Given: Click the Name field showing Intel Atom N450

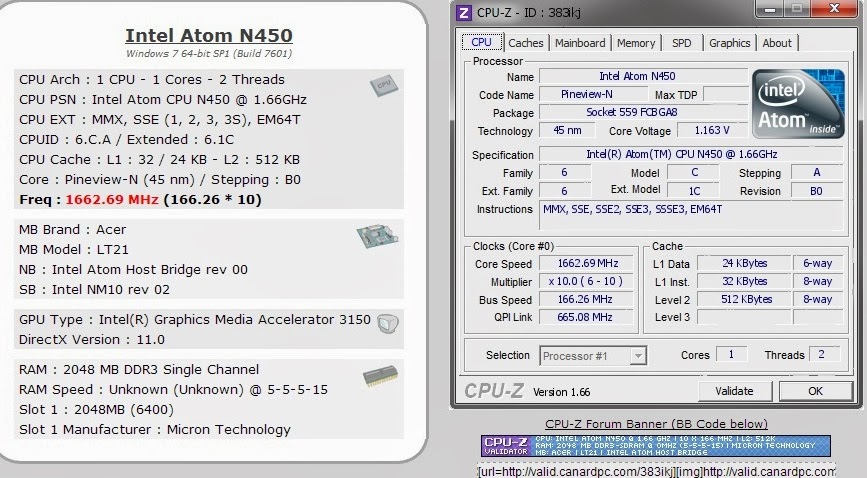Looking at the screenshot, I should (x=644, y=76).
